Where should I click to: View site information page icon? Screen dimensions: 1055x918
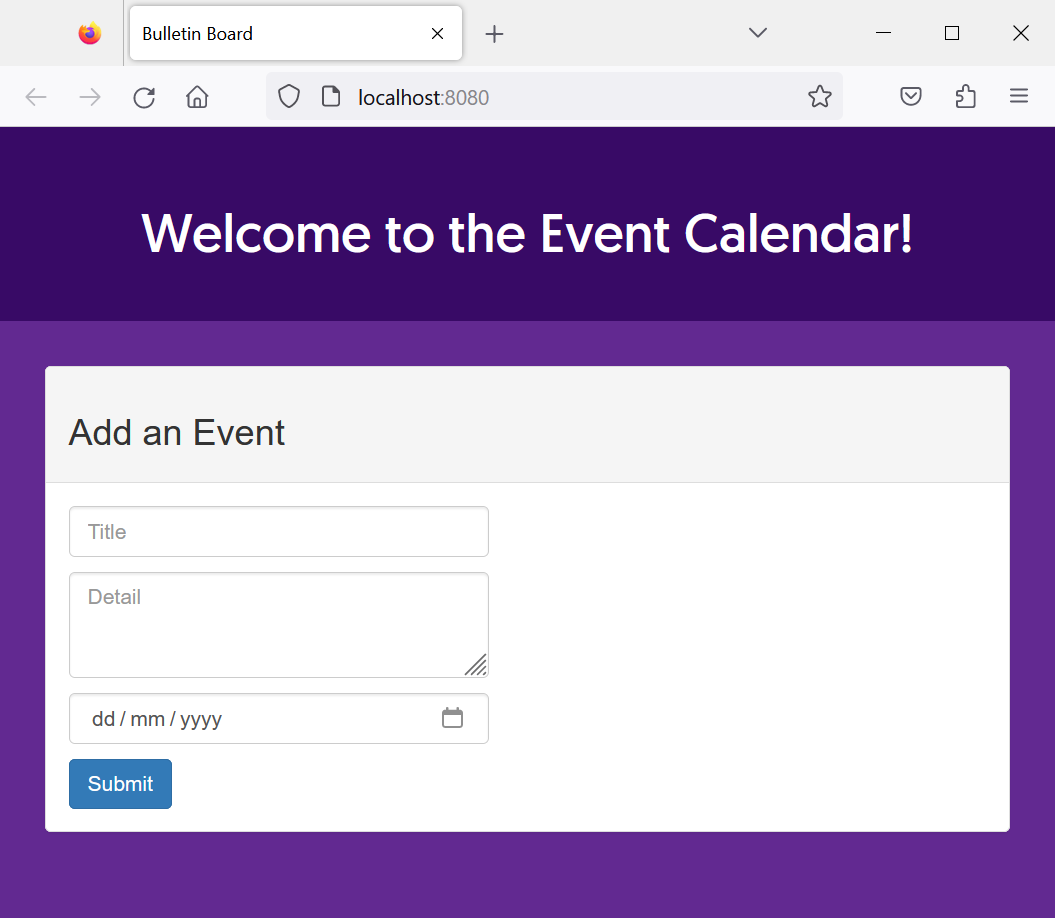(330, 96)
